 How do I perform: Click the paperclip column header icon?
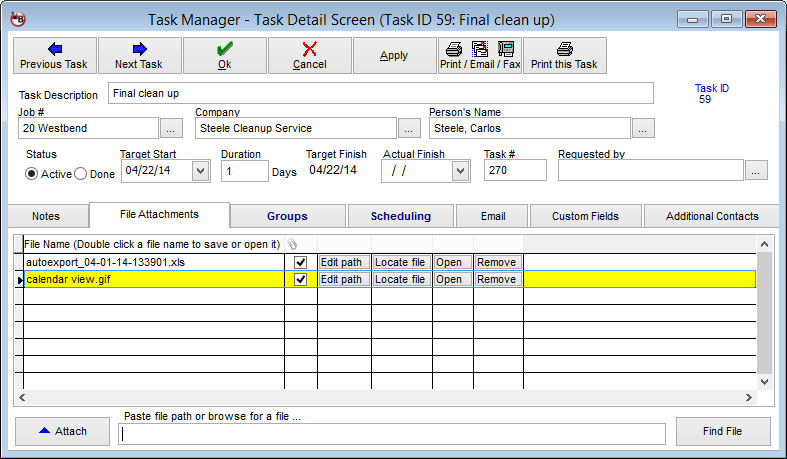(x=292, y=244)
